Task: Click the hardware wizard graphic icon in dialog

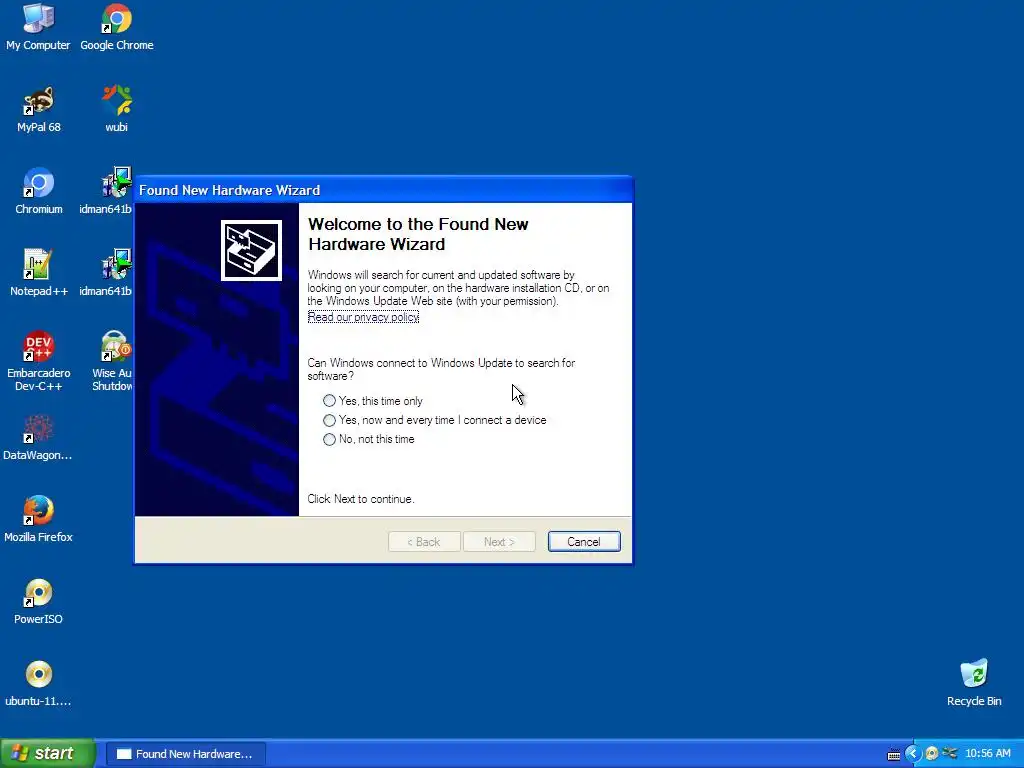Action: (251, 251)
